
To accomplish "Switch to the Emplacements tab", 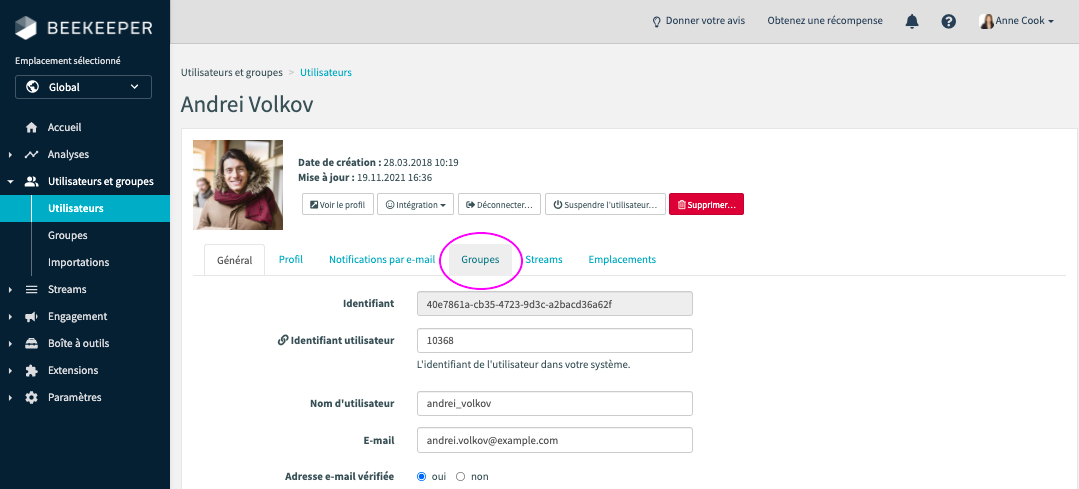I will coord(622,259).
